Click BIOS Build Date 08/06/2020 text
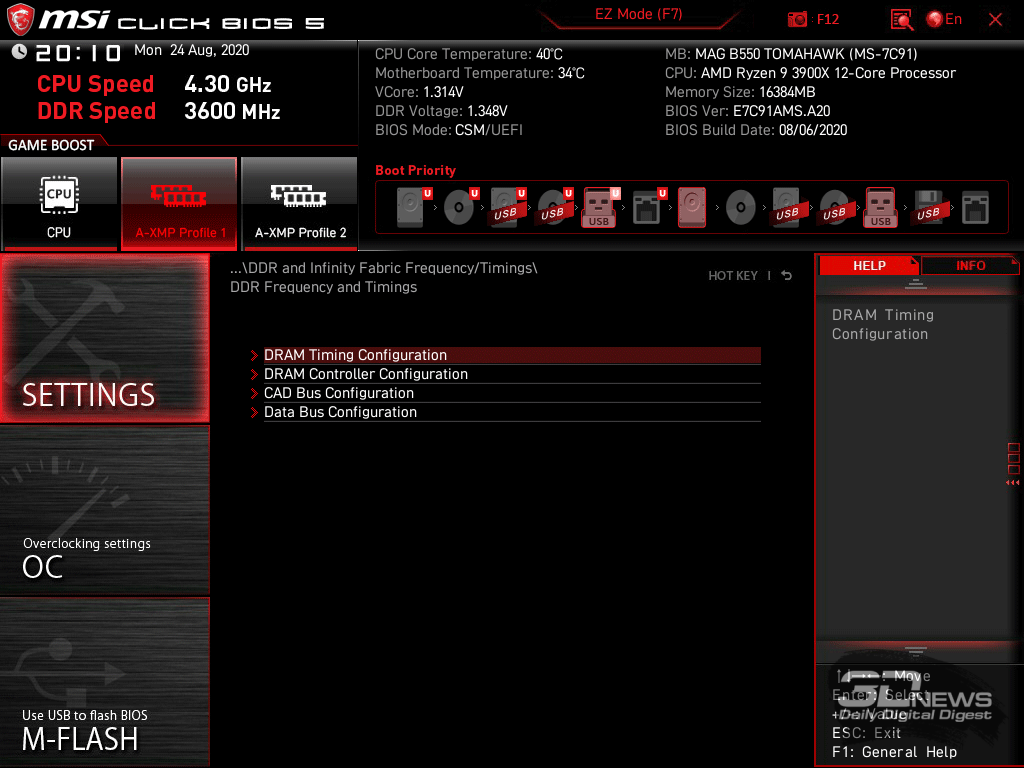This screenshot has height=768, width=1024. tap(756, 130)
